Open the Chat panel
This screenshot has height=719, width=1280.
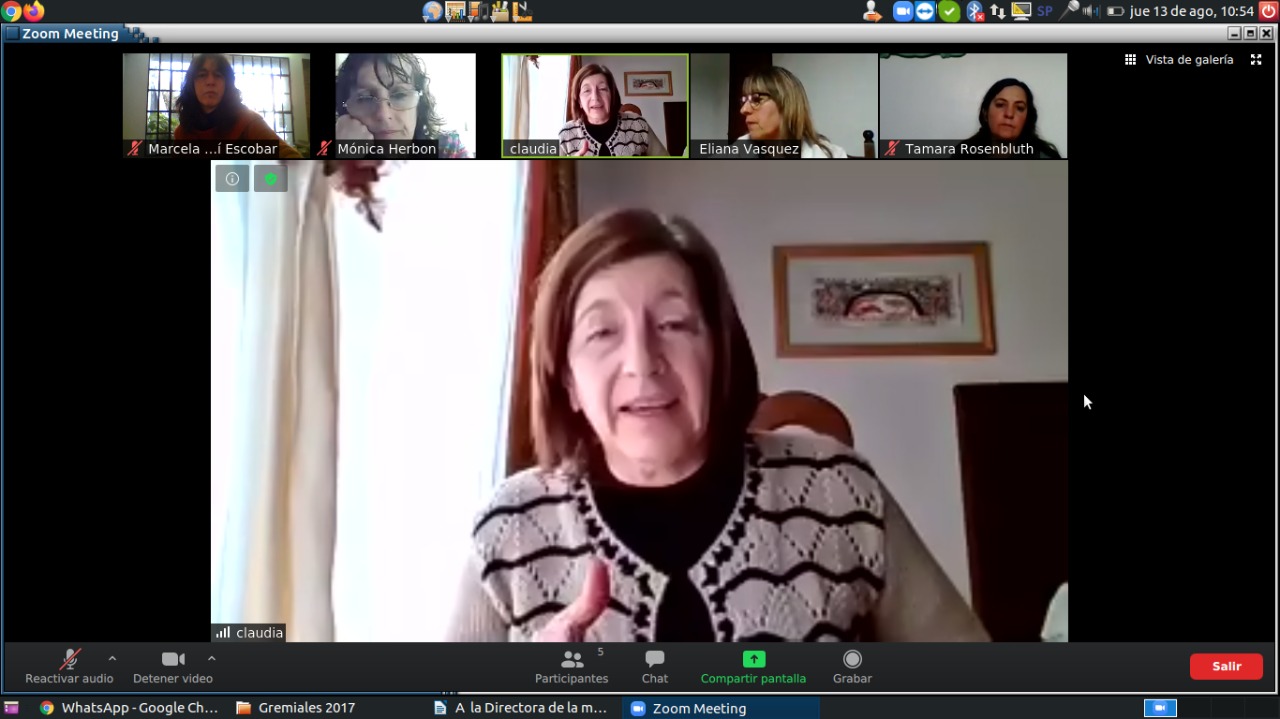tap(655, 666)
